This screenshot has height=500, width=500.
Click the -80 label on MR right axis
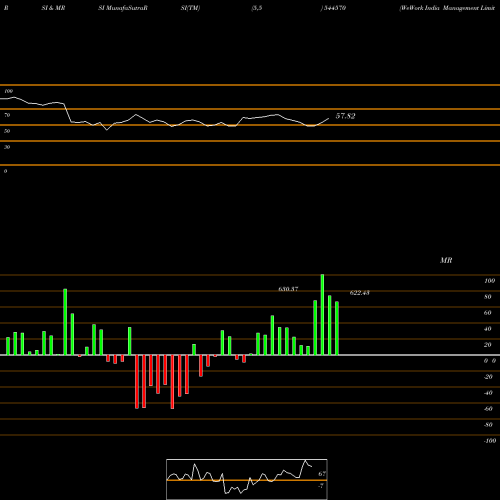488,425
